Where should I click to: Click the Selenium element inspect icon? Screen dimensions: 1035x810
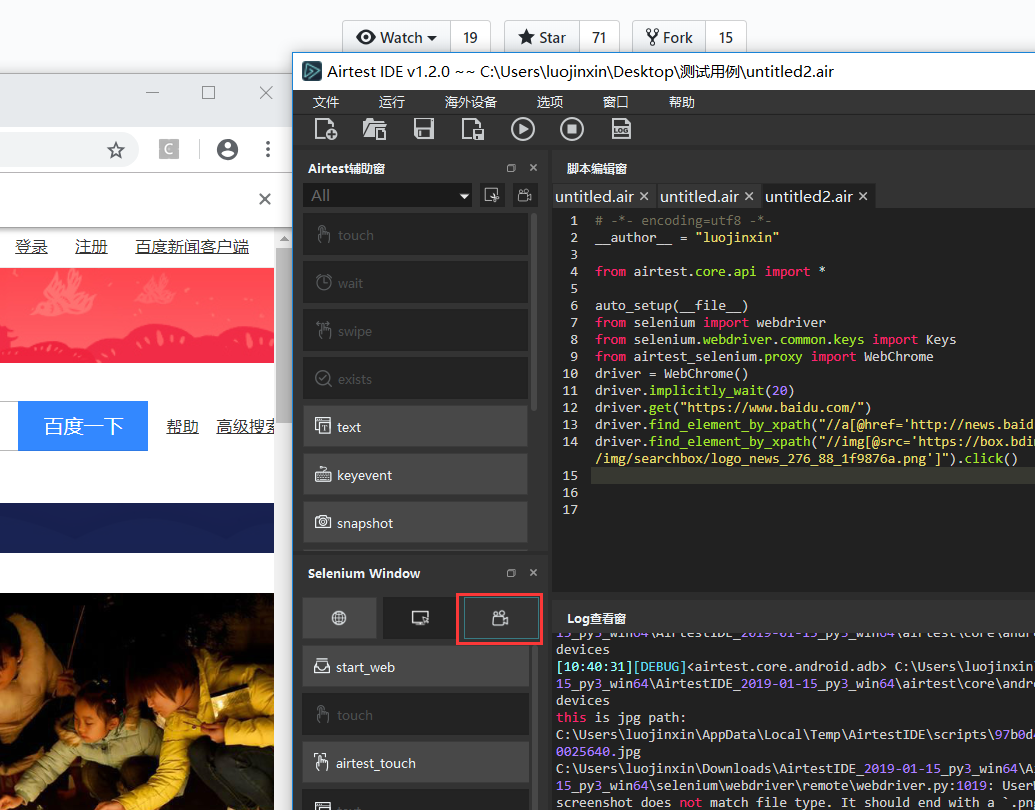[x=420, y=618]
